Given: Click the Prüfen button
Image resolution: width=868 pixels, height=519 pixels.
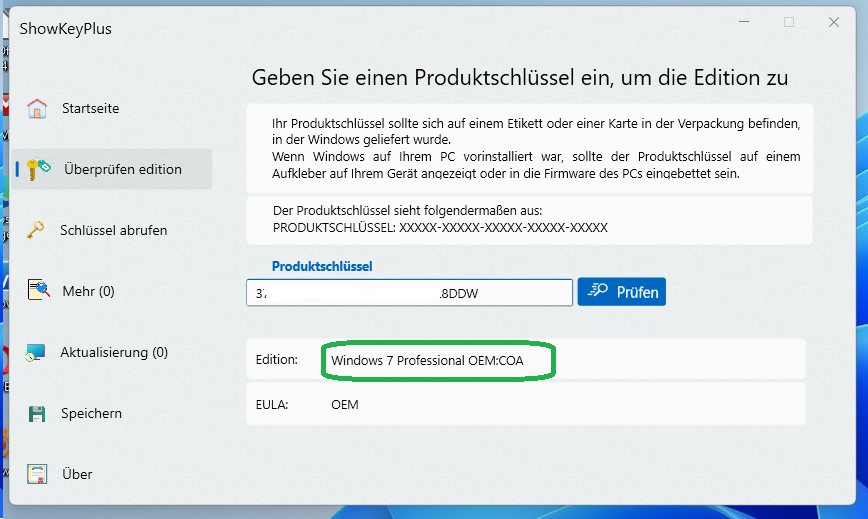Looking at the screenshot, I should coord(622,292).
